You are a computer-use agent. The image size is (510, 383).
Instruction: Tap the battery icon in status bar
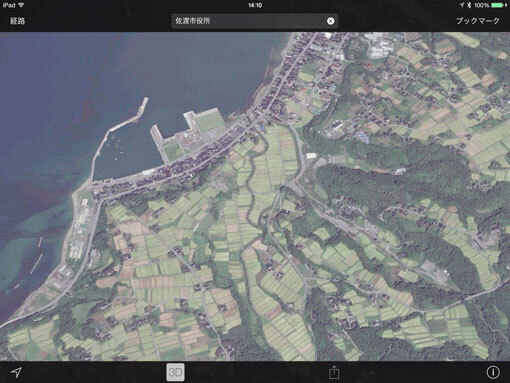pos(498,5)
